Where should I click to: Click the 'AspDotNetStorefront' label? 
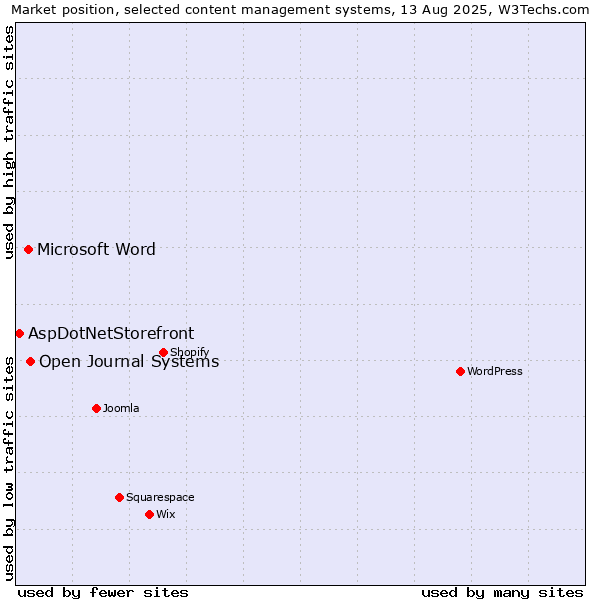pyautogui.click(x=111, y=333)
